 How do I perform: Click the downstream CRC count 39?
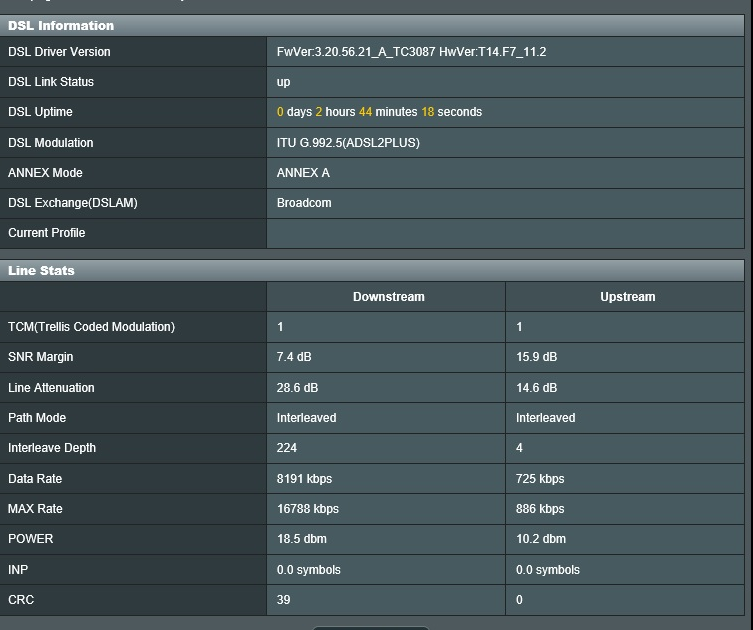(x=284, y=600)
